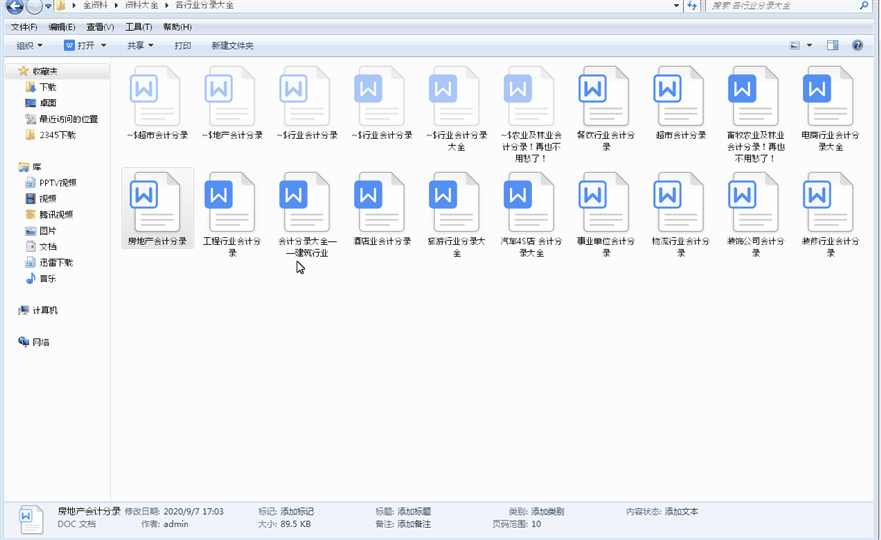The width and height of the screenshot is (881, 540).
Task: Open the 共享 dropdown menu
Action: pos(140,46)
